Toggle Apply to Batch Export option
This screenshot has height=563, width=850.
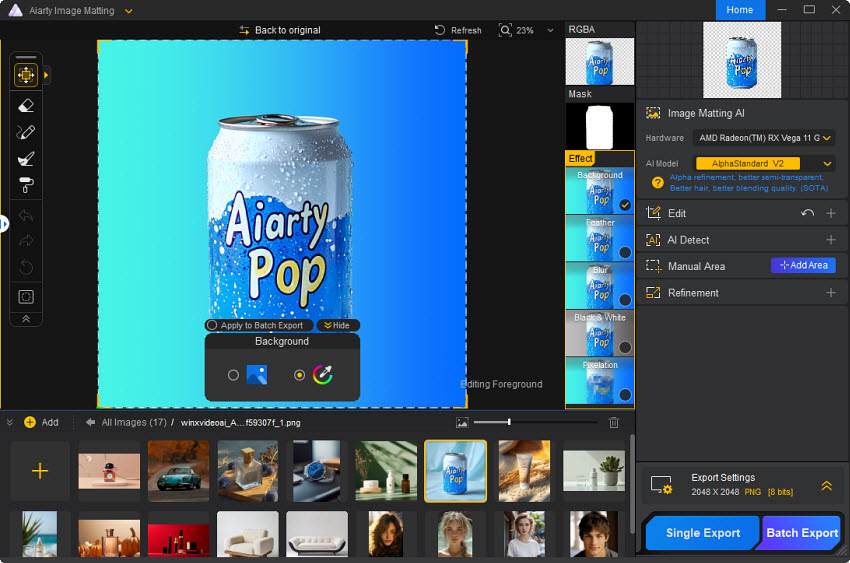tap(259, 325)
